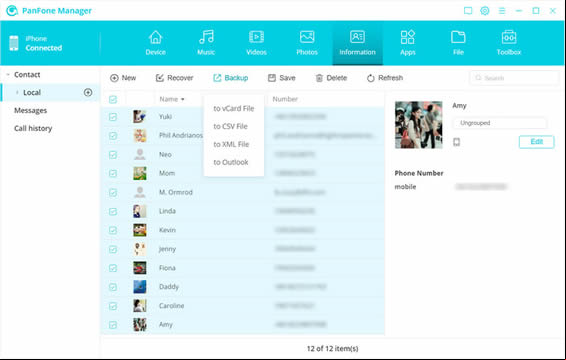Open the Ungrouped group dropdown
The height and width of the screenshot is (360, 566).
[500, 123]
